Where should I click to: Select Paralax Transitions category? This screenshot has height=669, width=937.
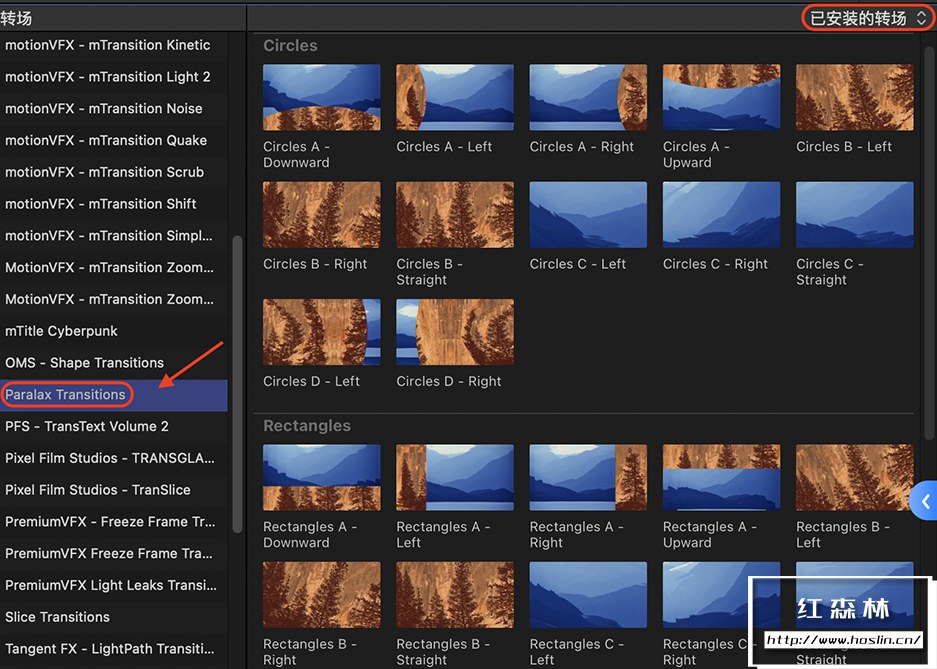tap(114, 394)
